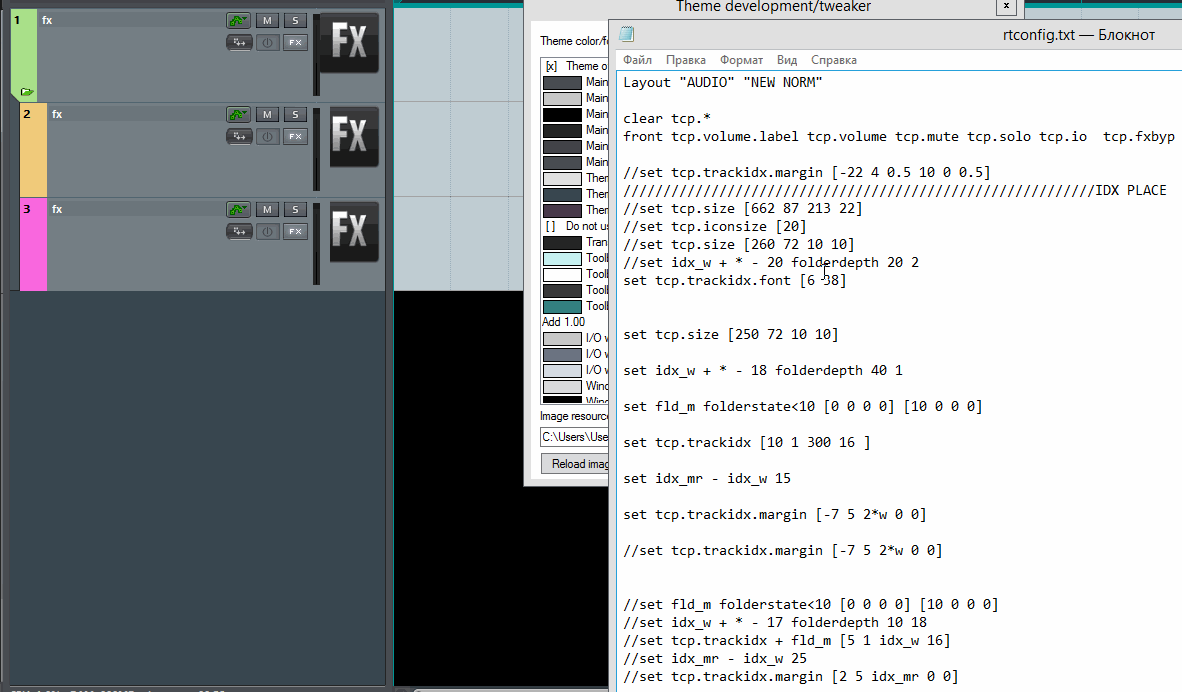Viewport: 1182px width, 692px height.
Task: Open envelope settings on track 2
Action: [x=238, y=115]
